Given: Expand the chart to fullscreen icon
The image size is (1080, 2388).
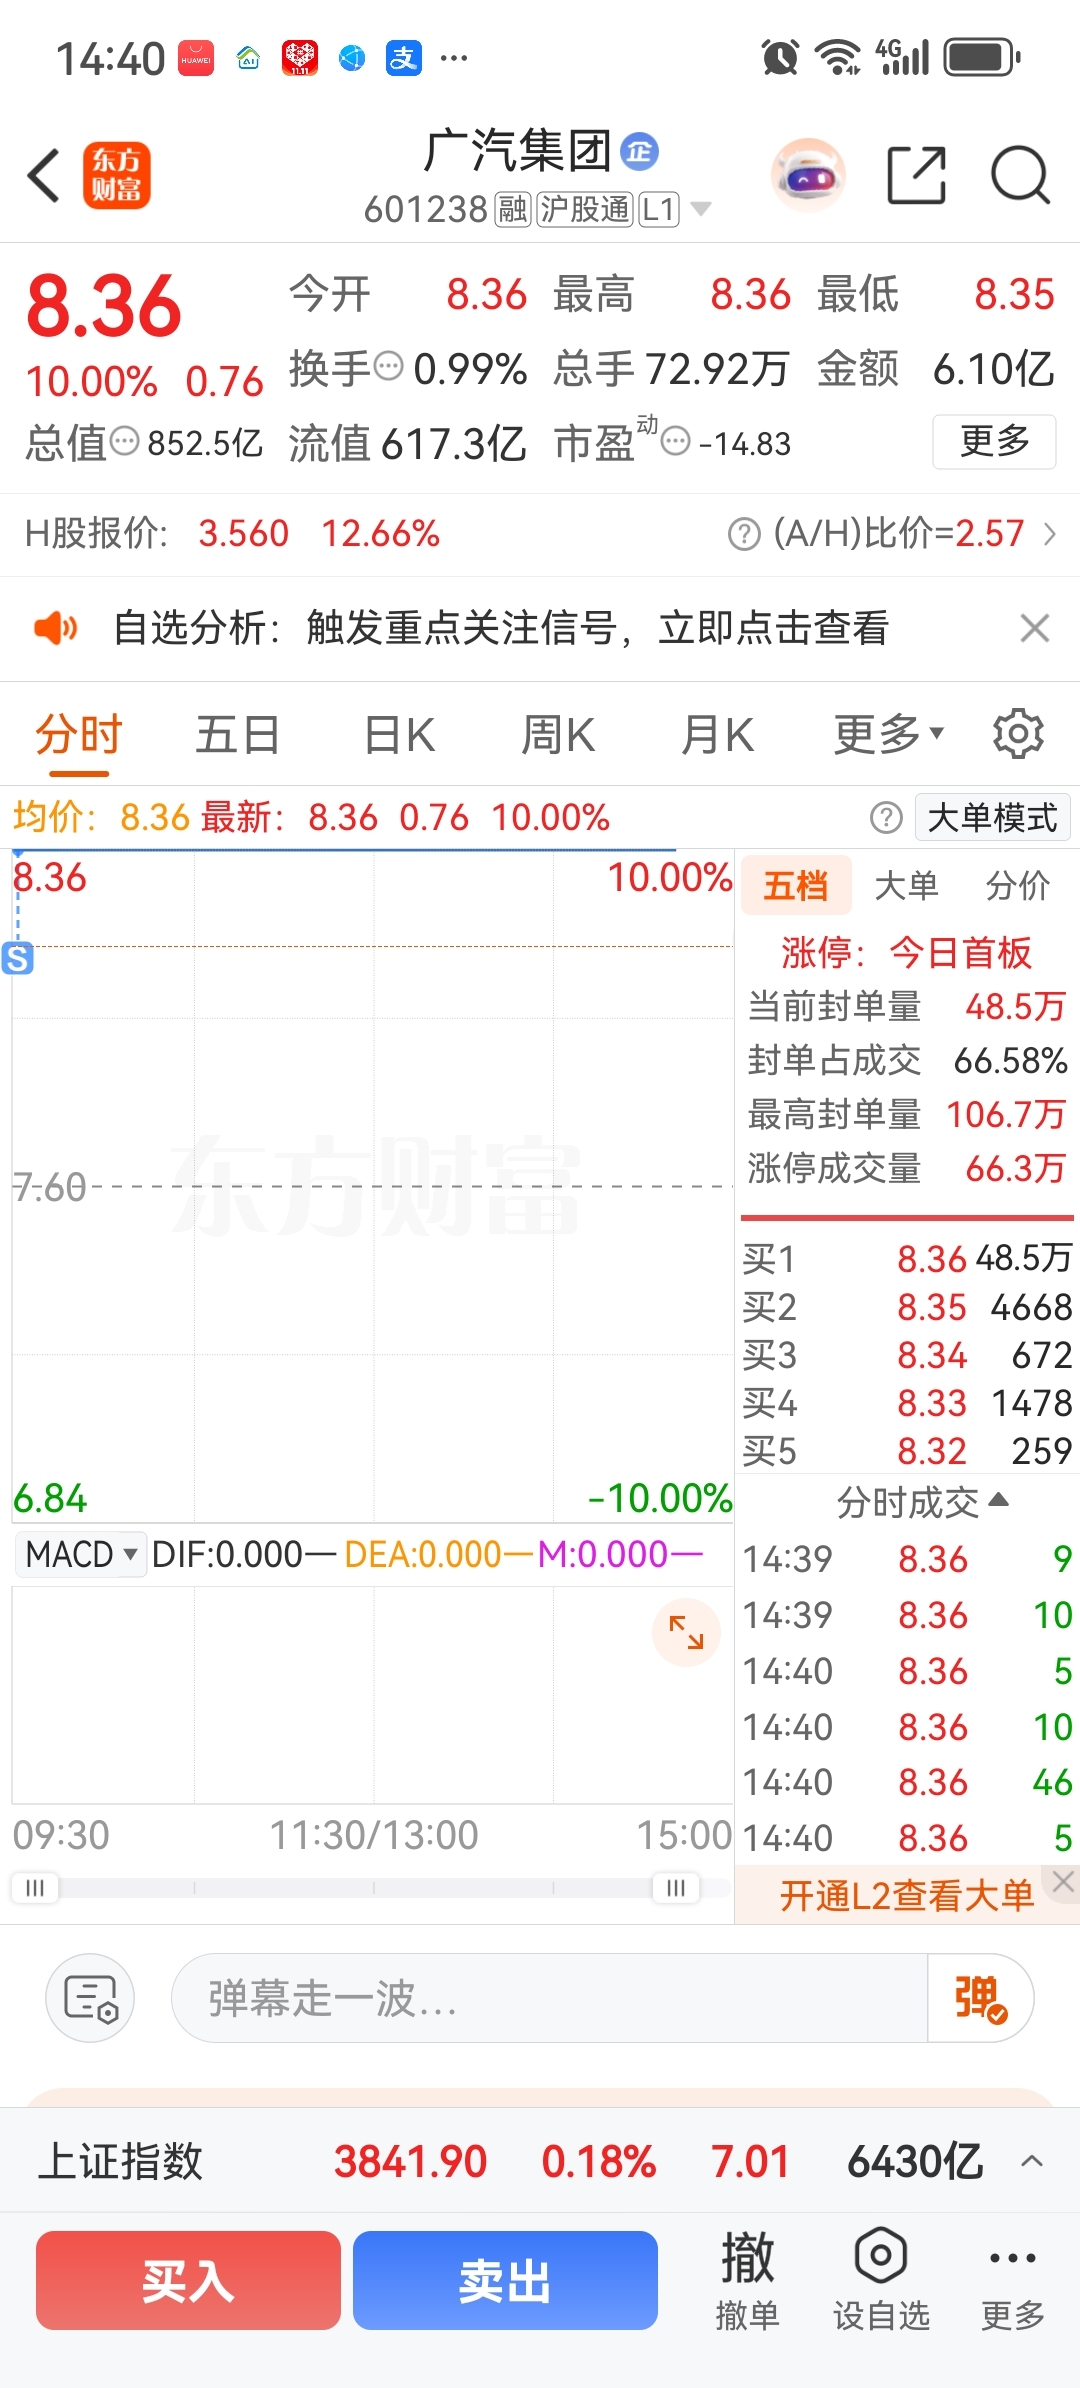Looking at the screenshot, I should click(686, 1633).
